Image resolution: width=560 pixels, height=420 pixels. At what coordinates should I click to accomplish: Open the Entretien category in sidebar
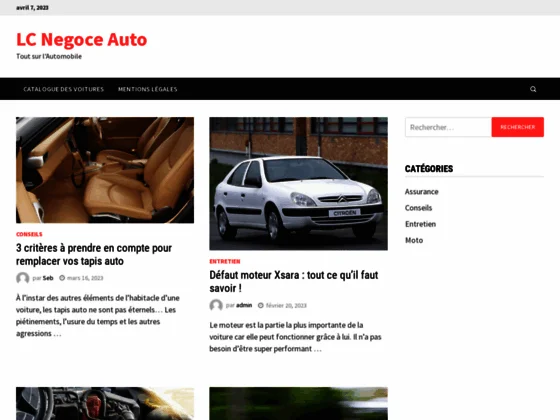[420, 224]
